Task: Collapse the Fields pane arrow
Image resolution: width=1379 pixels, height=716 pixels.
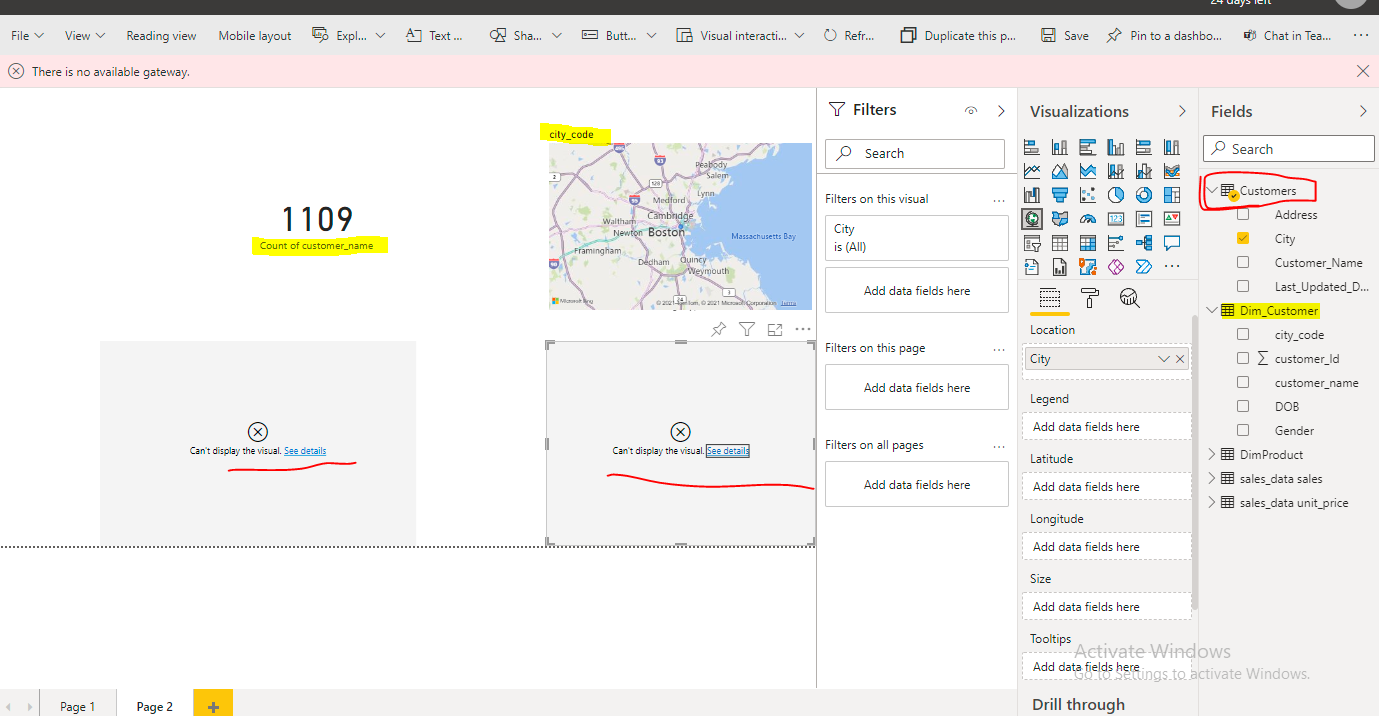Action: pyautogui.click(x=1363, y=111)
